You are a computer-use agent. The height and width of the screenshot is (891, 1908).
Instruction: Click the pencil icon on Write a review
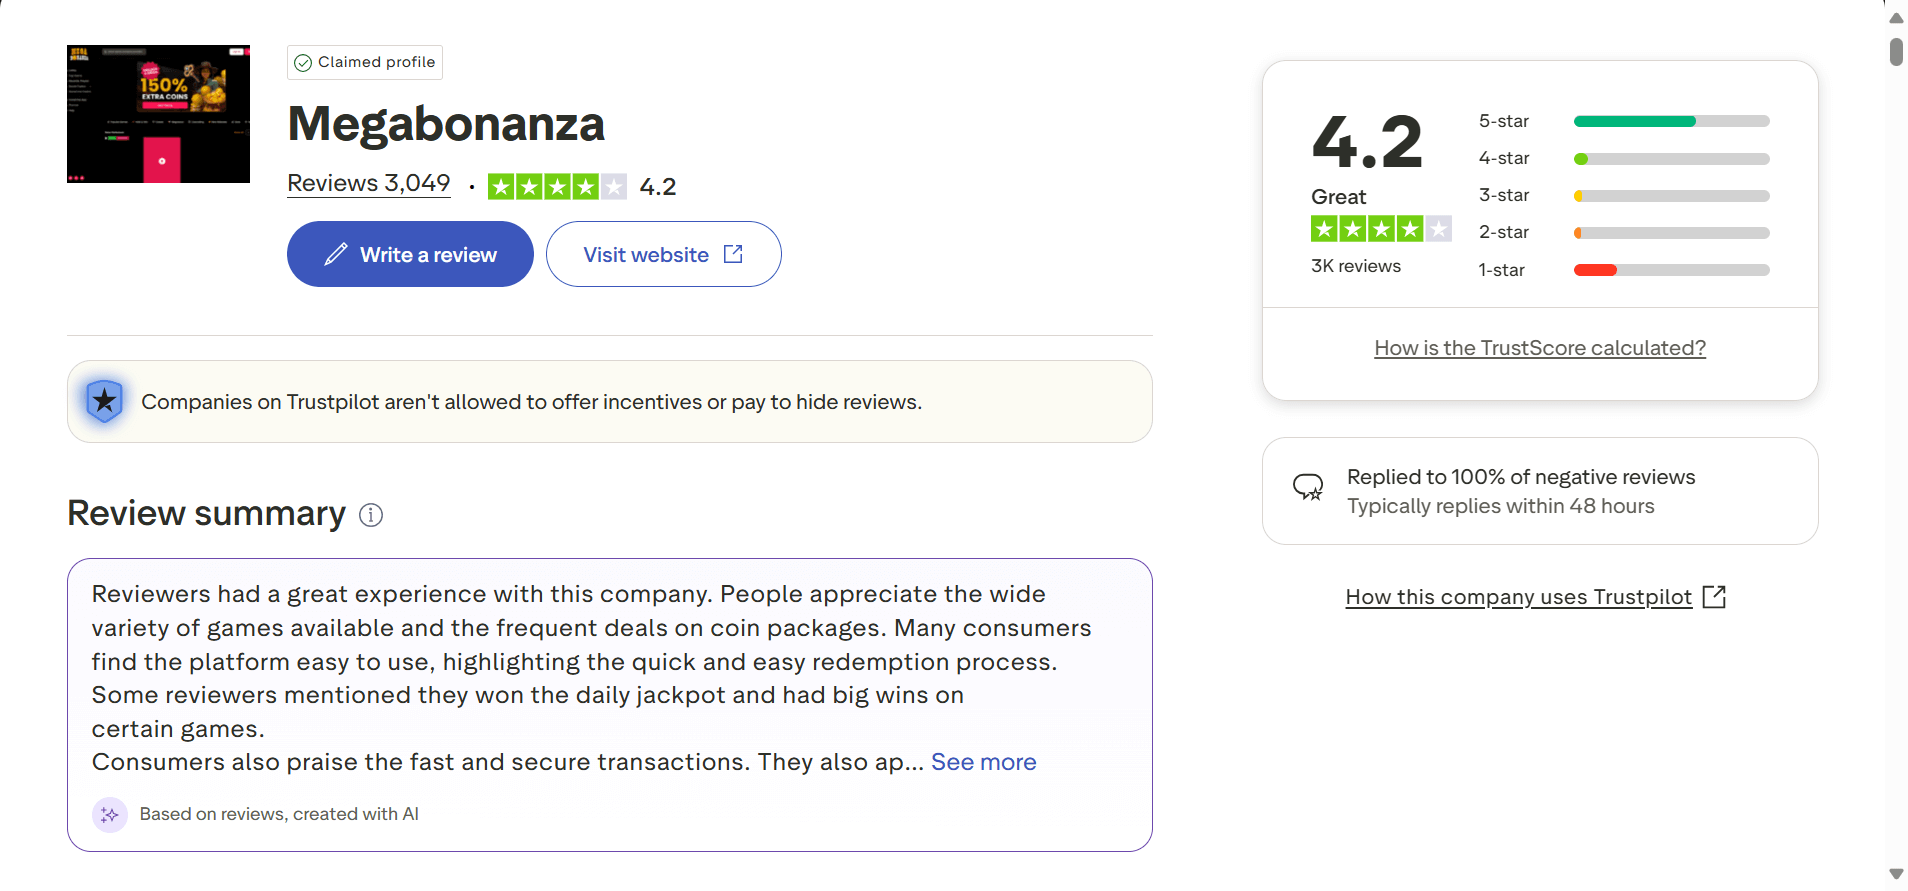tap(336, 254)
